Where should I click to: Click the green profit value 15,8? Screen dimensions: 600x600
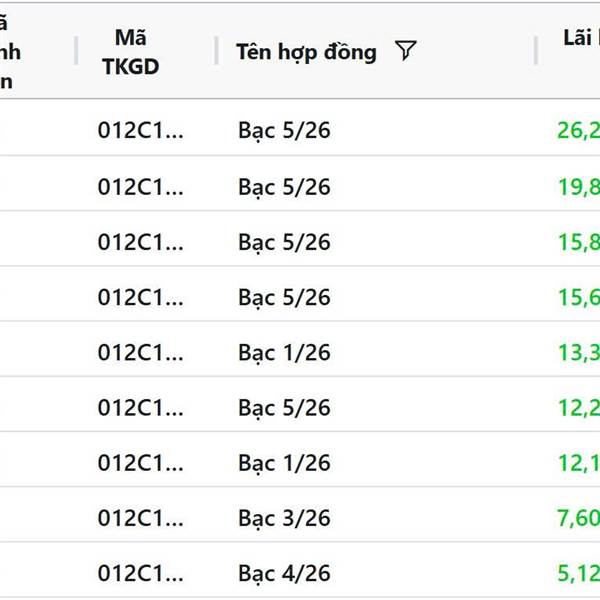578,243
